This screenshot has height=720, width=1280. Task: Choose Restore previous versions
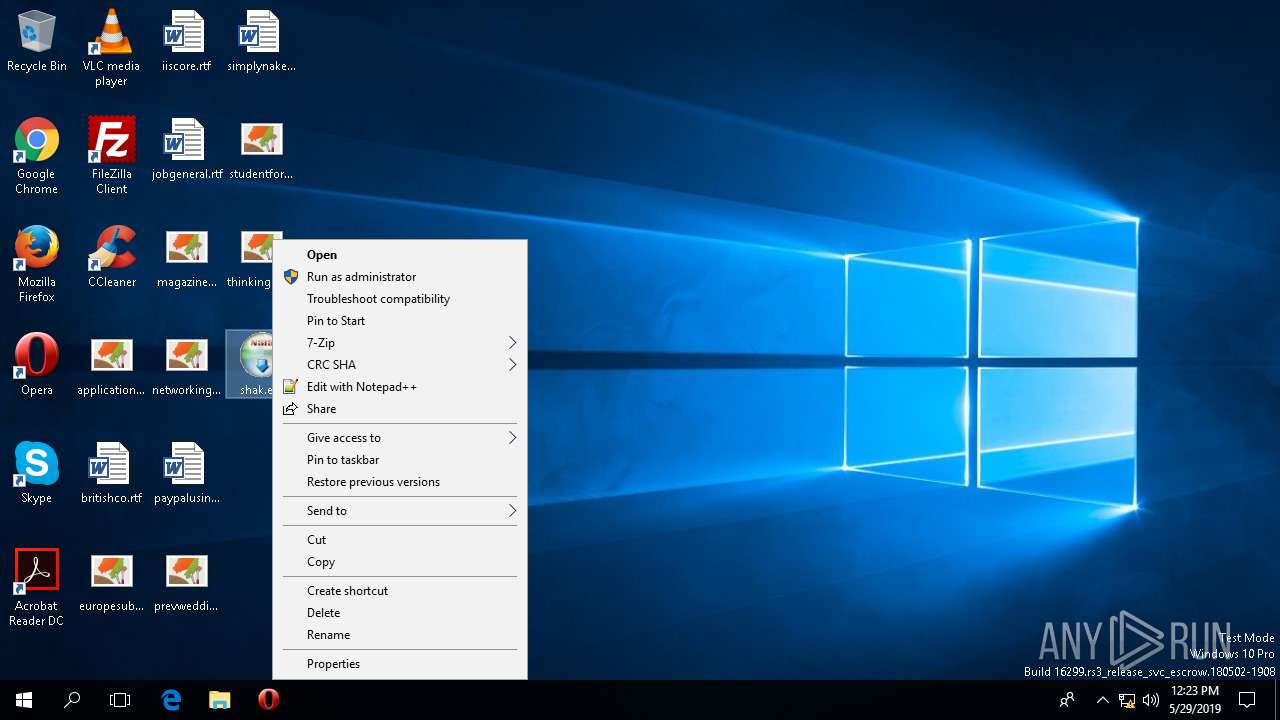pyautogui.click(x=400, y=482)
